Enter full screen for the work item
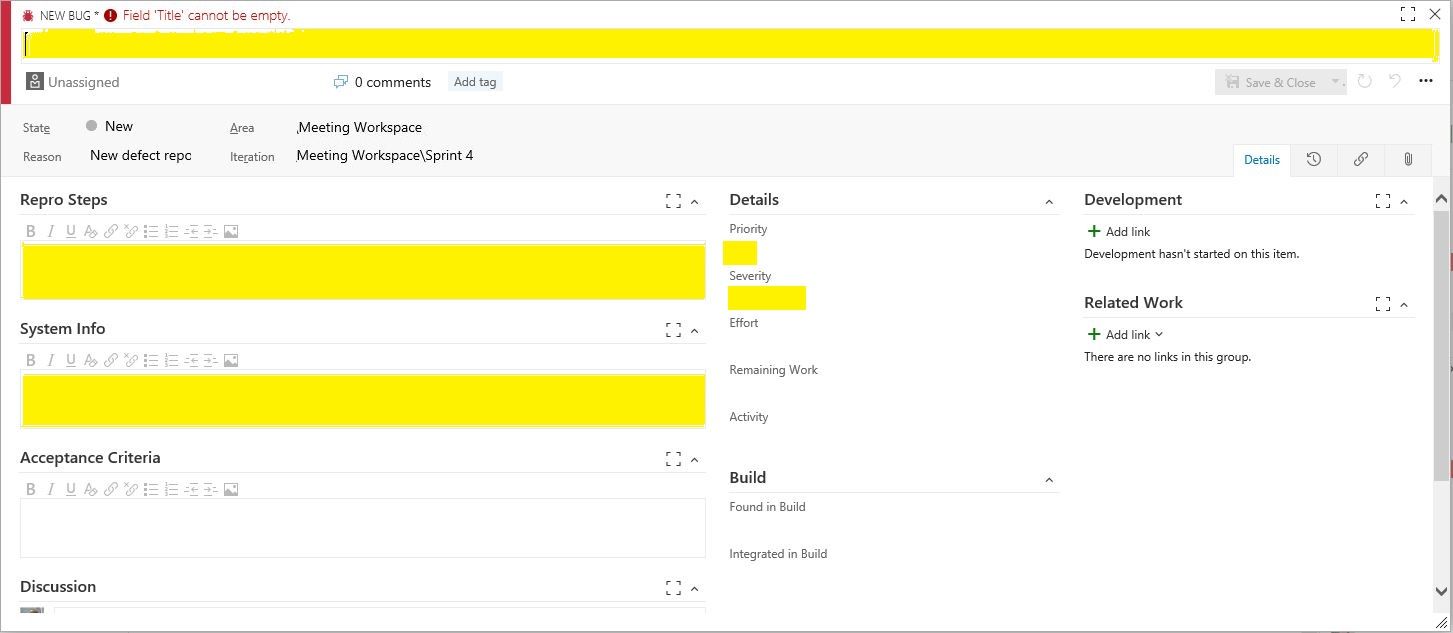This screenshot has width=1453, height=633. (1407, 14)
